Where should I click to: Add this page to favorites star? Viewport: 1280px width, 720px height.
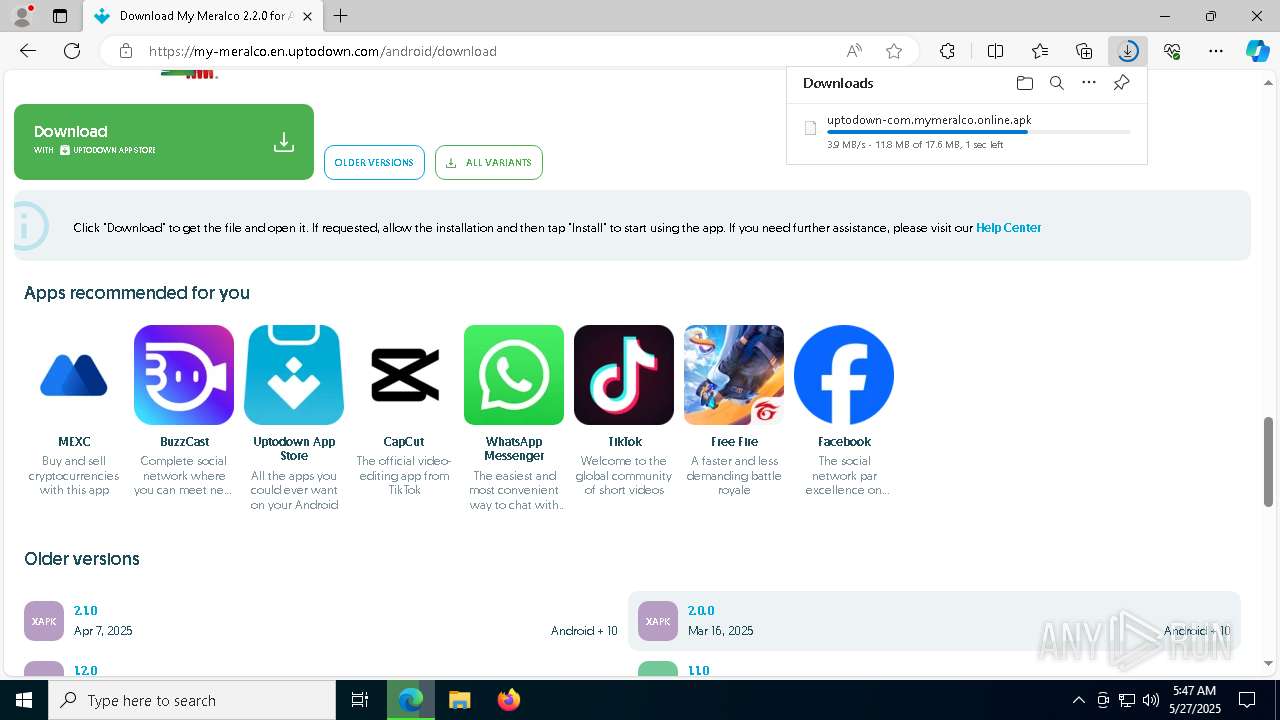tap(894, 51)
